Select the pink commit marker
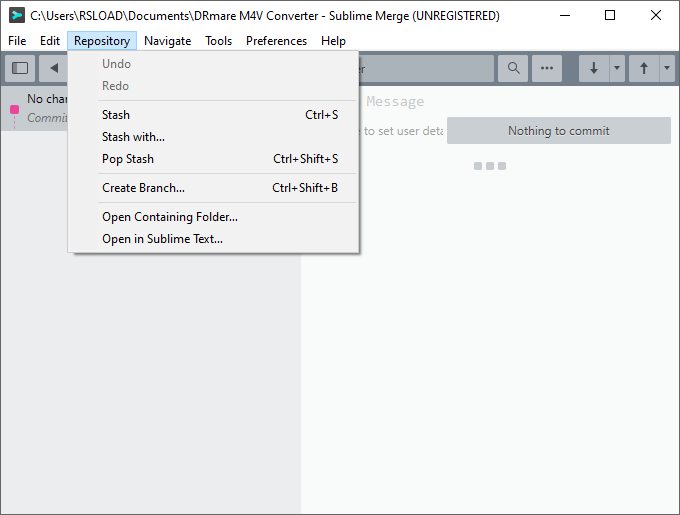 pyautogui.click(x=14, y=109)
